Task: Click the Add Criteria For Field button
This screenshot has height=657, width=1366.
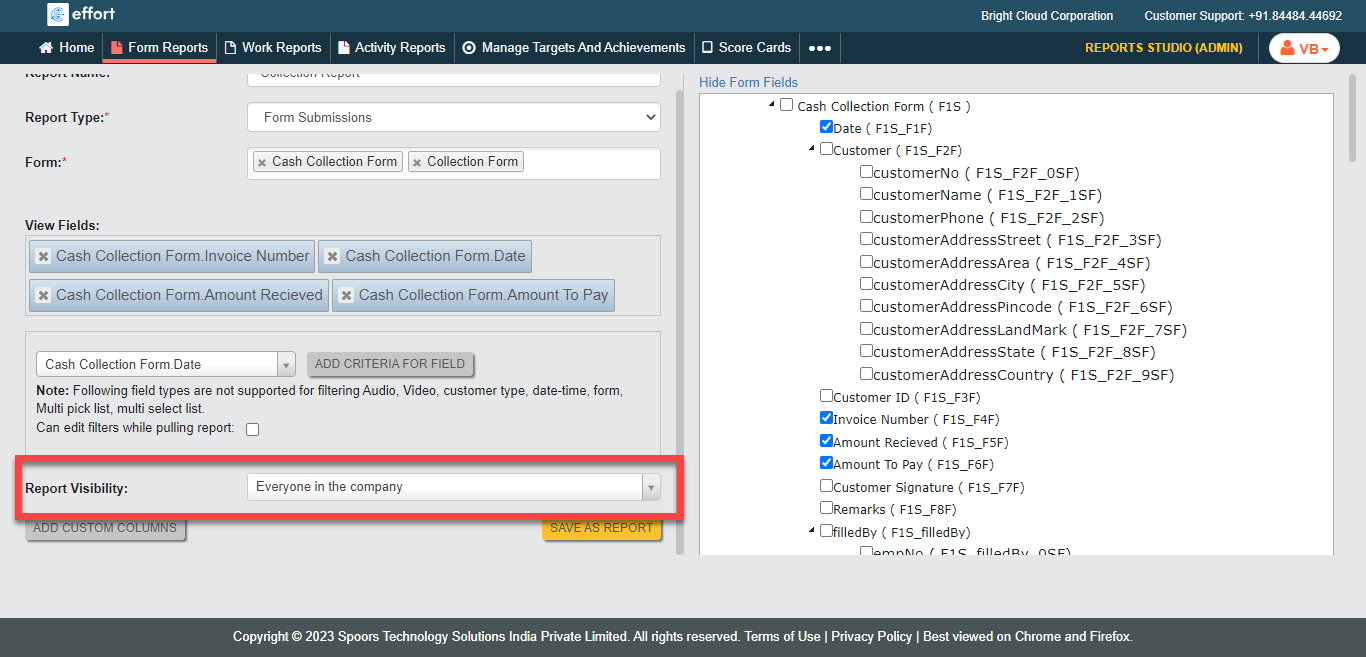Action: point(390,364)
